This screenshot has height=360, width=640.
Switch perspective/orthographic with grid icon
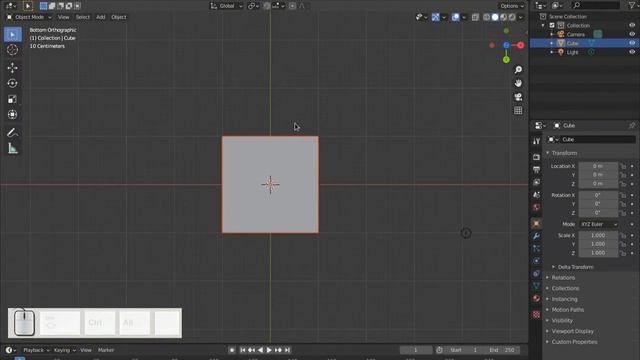pos(518,111)
